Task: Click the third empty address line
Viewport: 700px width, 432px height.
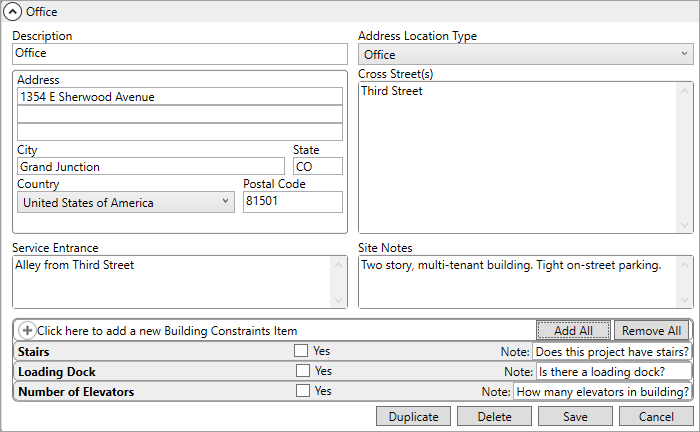Action: coord(180,132)
